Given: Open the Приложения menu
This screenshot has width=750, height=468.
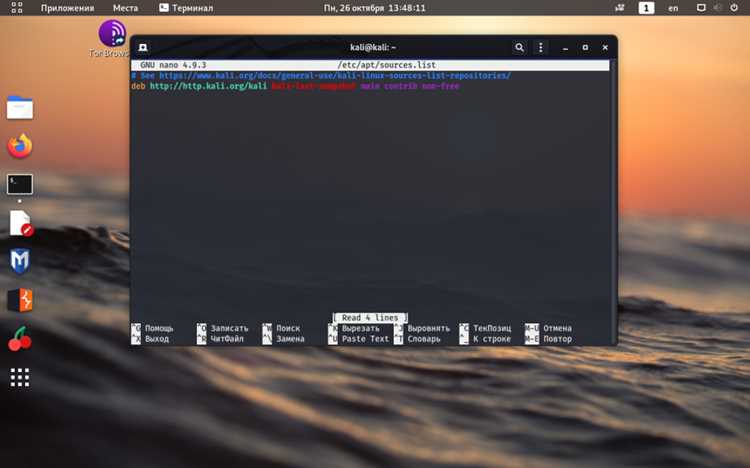Looking at the screenshot, I should [67, 8].
